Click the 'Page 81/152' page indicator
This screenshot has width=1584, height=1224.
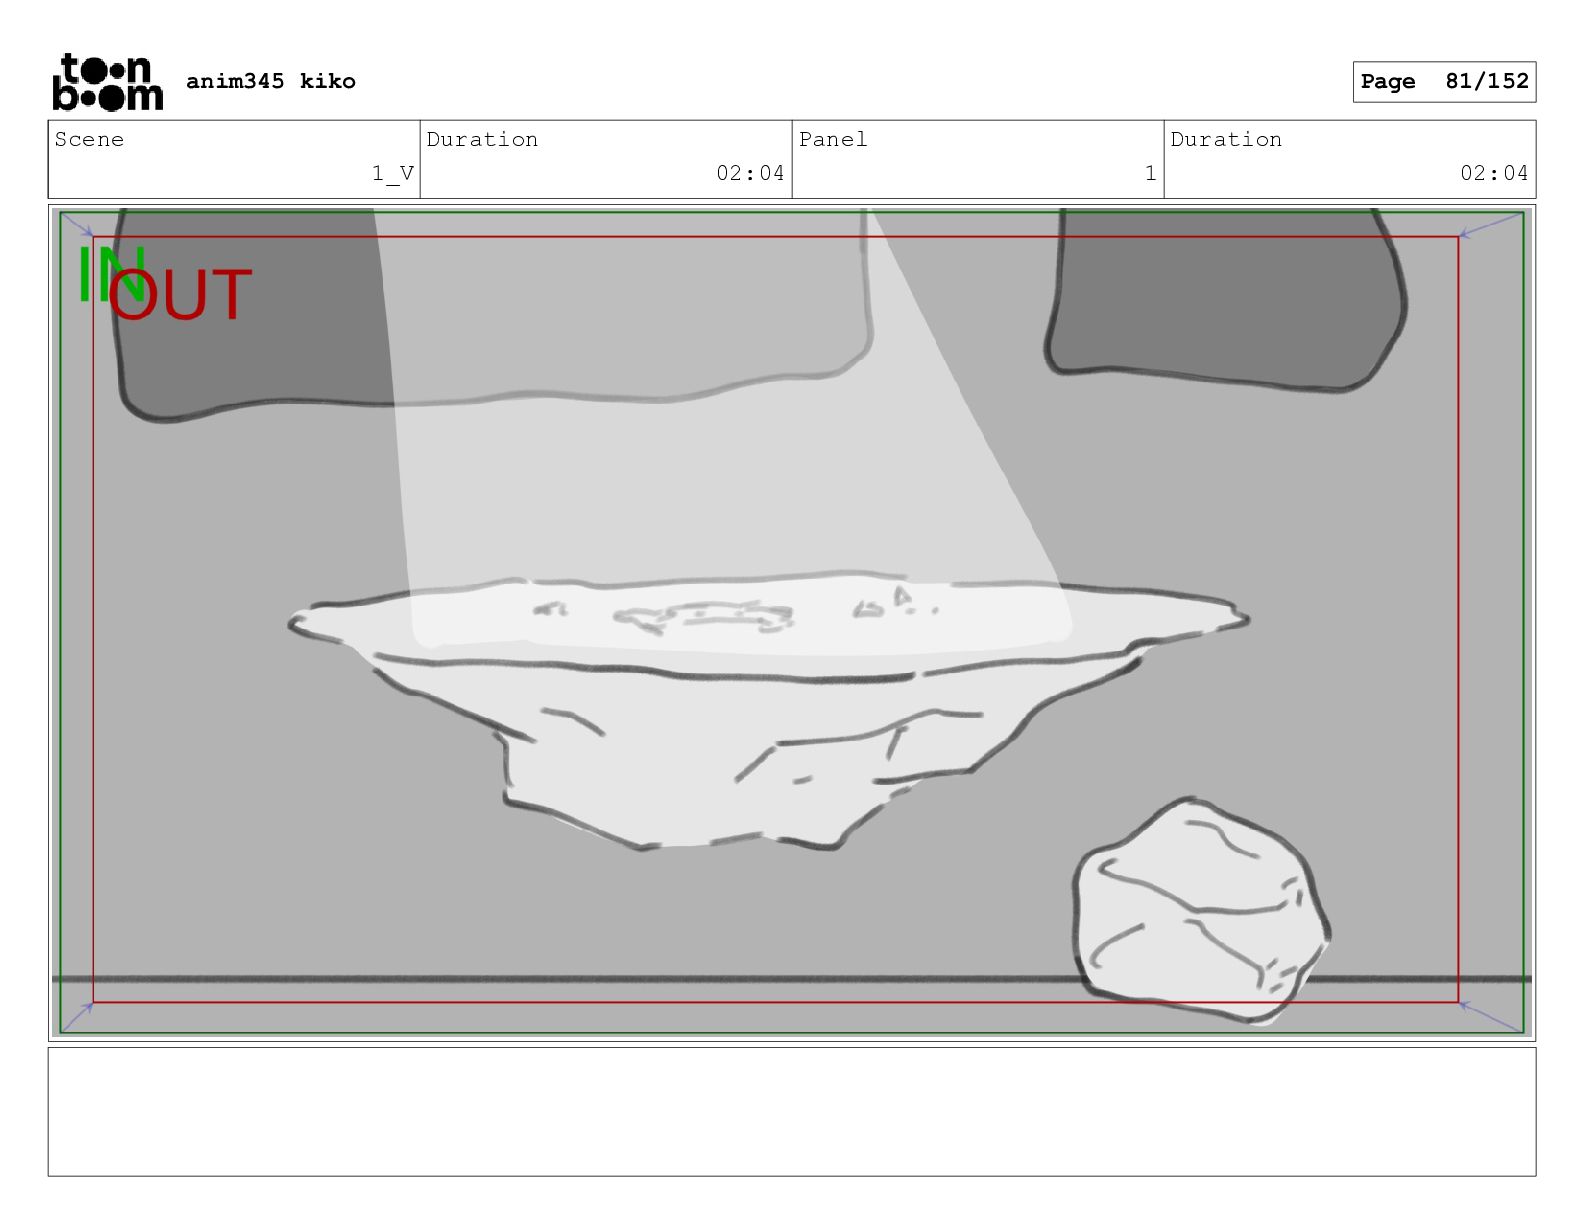coord(1444,82)
